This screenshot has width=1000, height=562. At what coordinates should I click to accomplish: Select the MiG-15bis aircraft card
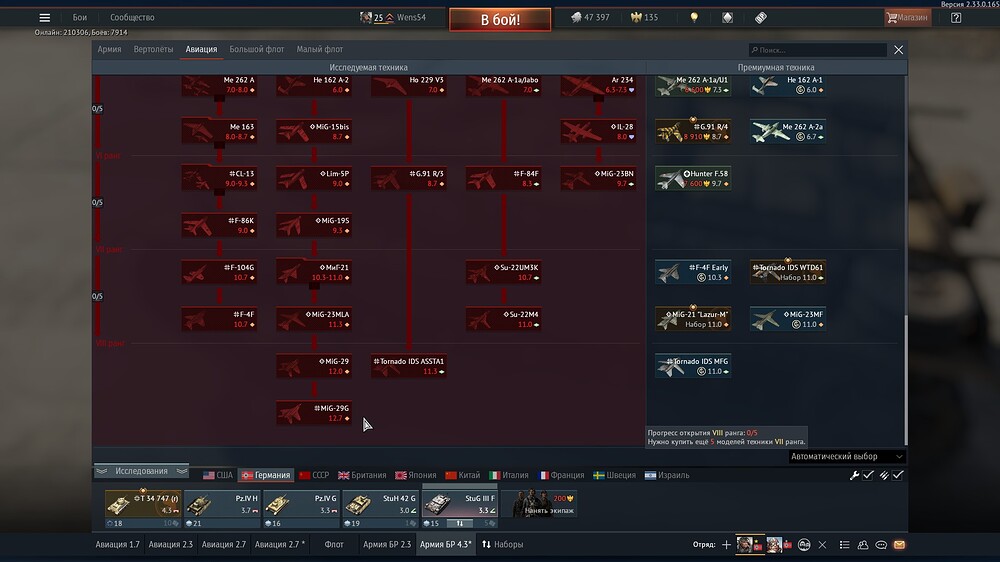click(x=314, y=131)
